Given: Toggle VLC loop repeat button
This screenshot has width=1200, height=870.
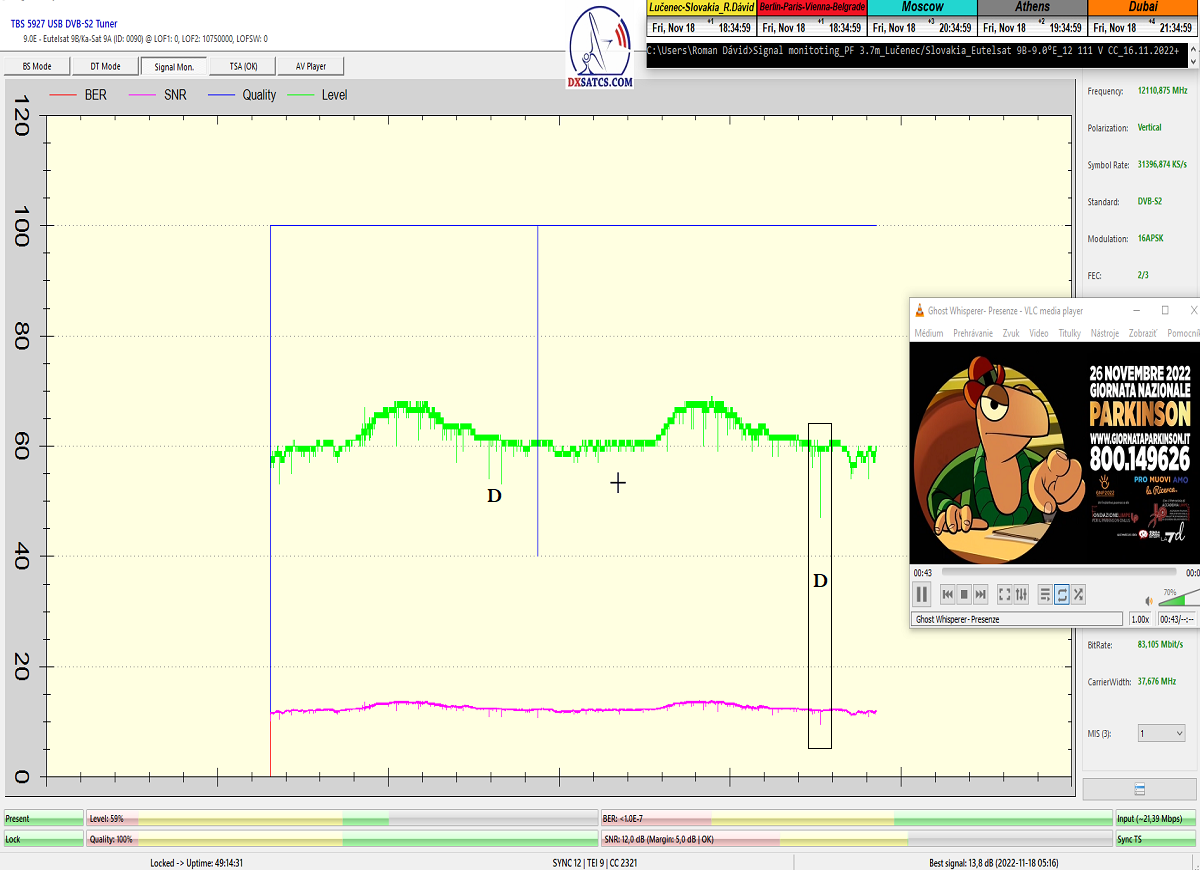Looking at the screenshot, I should [x=1062, y=595].
